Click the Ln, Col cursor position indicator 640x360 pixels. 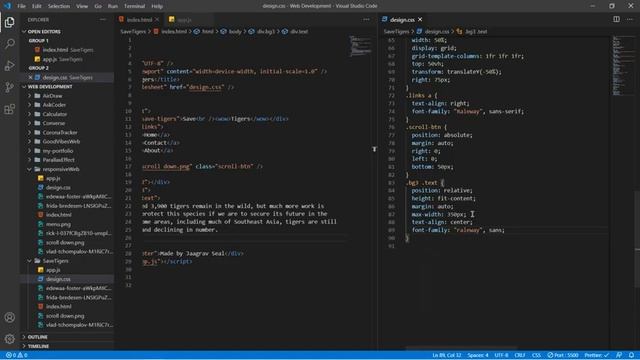tap(447, 355)
